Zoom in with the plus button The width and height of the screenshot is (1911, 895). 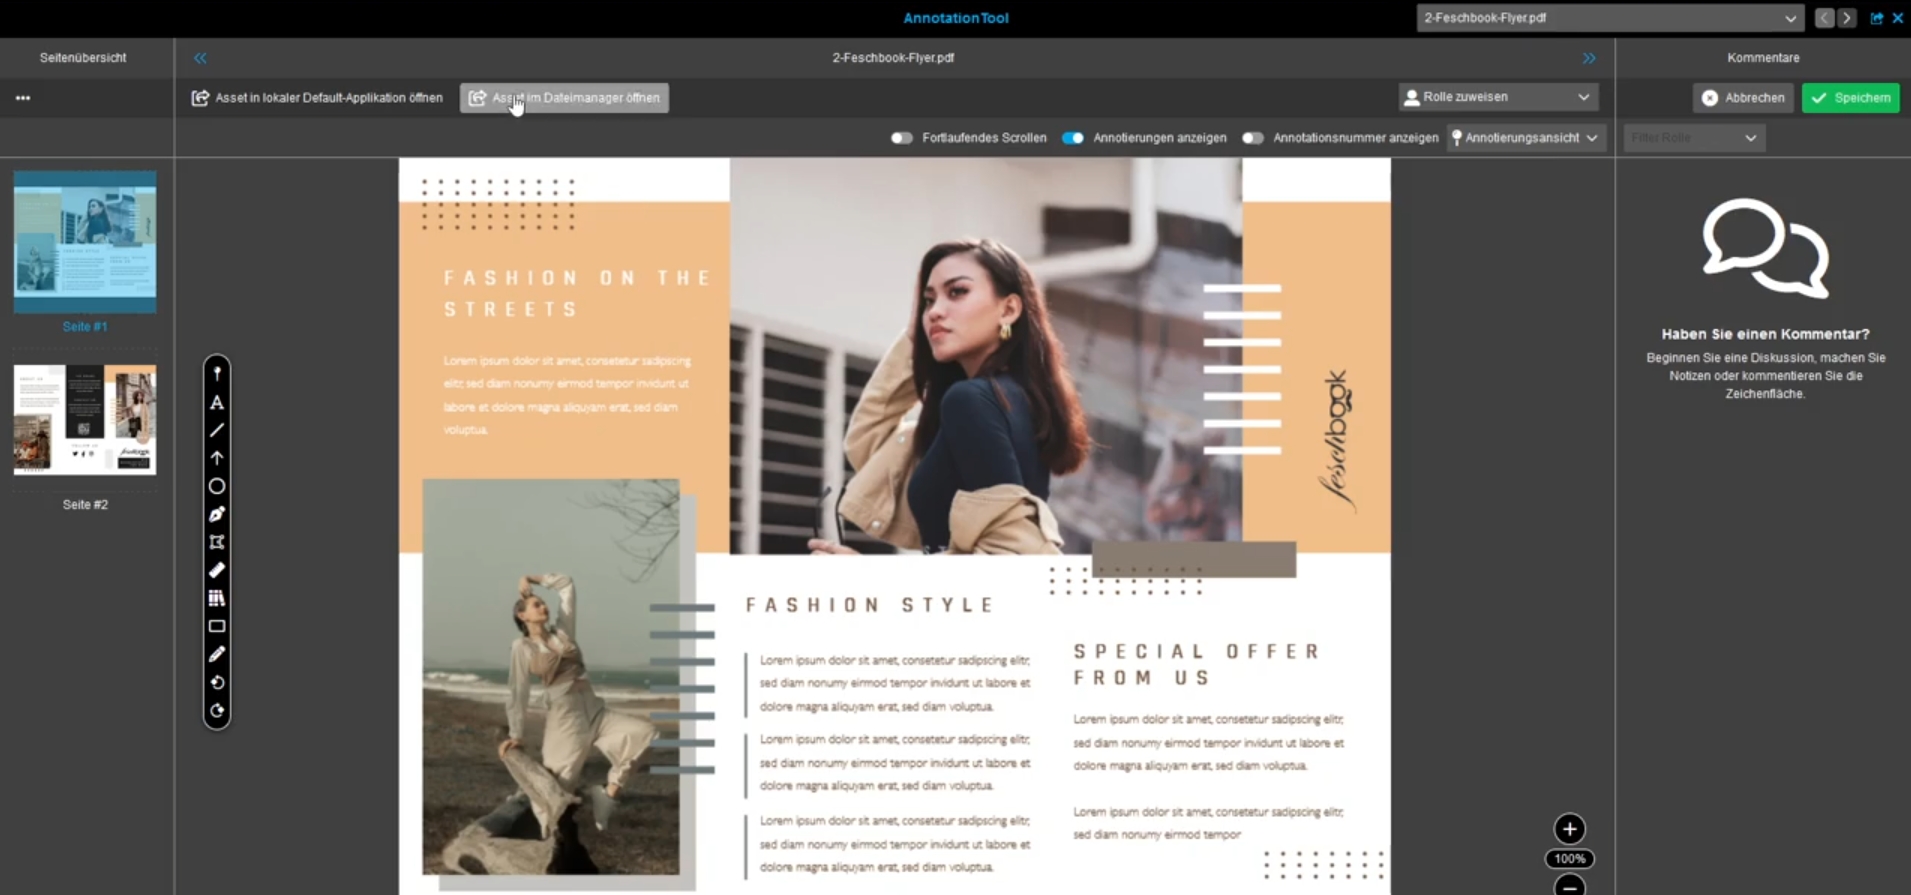pos(1569,829)
